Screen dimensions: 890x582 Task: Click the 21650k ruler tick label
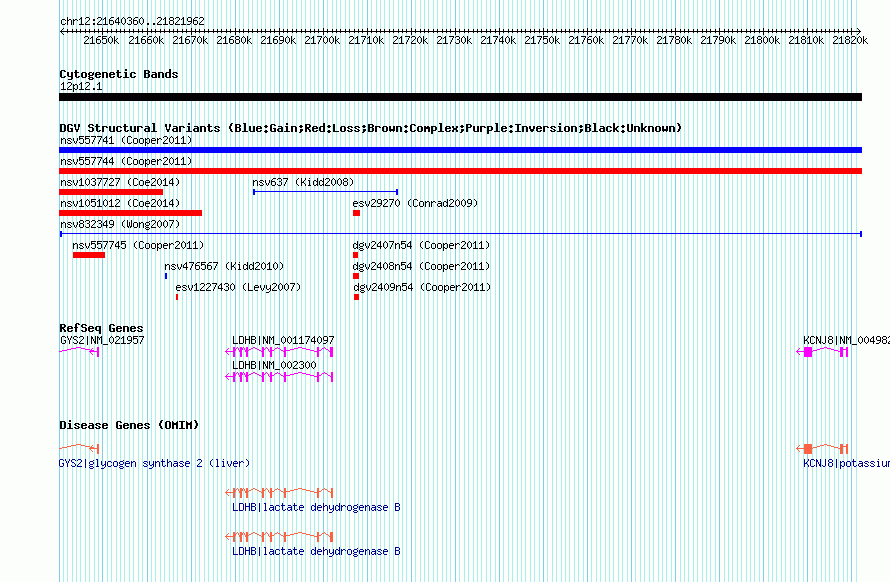[101, 40]
